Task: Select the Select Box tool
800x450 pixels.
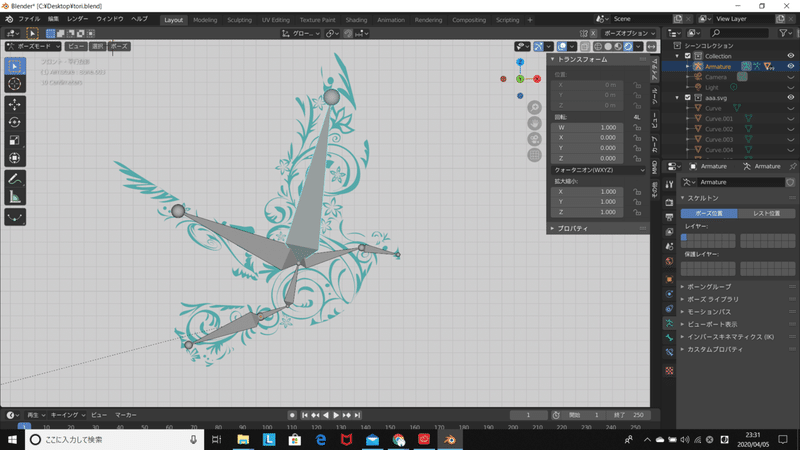Action: click(15, 66)
